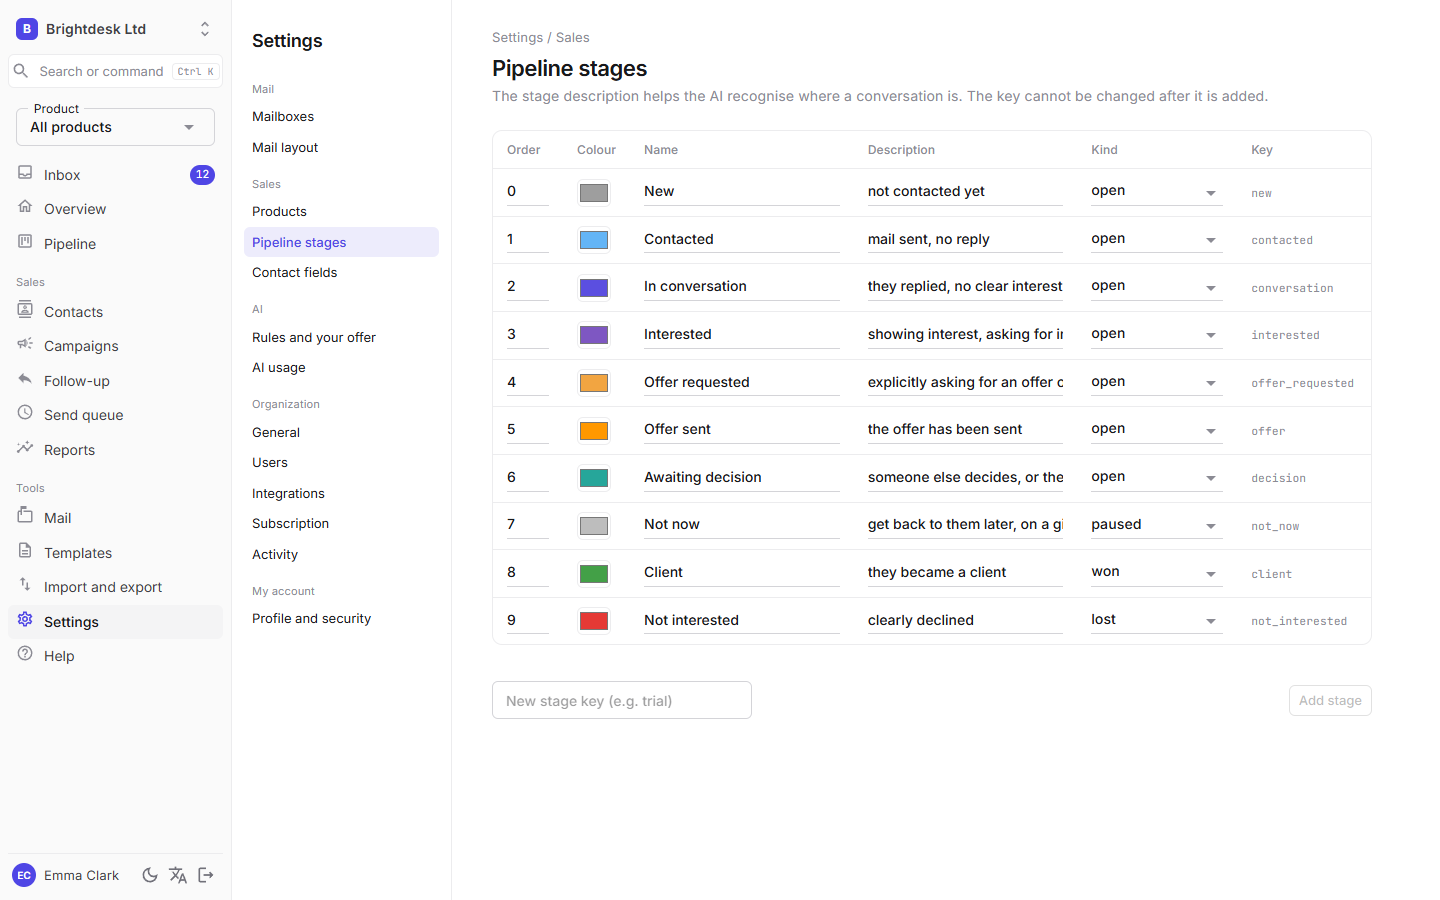Click the Import and export arrows icon

point(25,585)
